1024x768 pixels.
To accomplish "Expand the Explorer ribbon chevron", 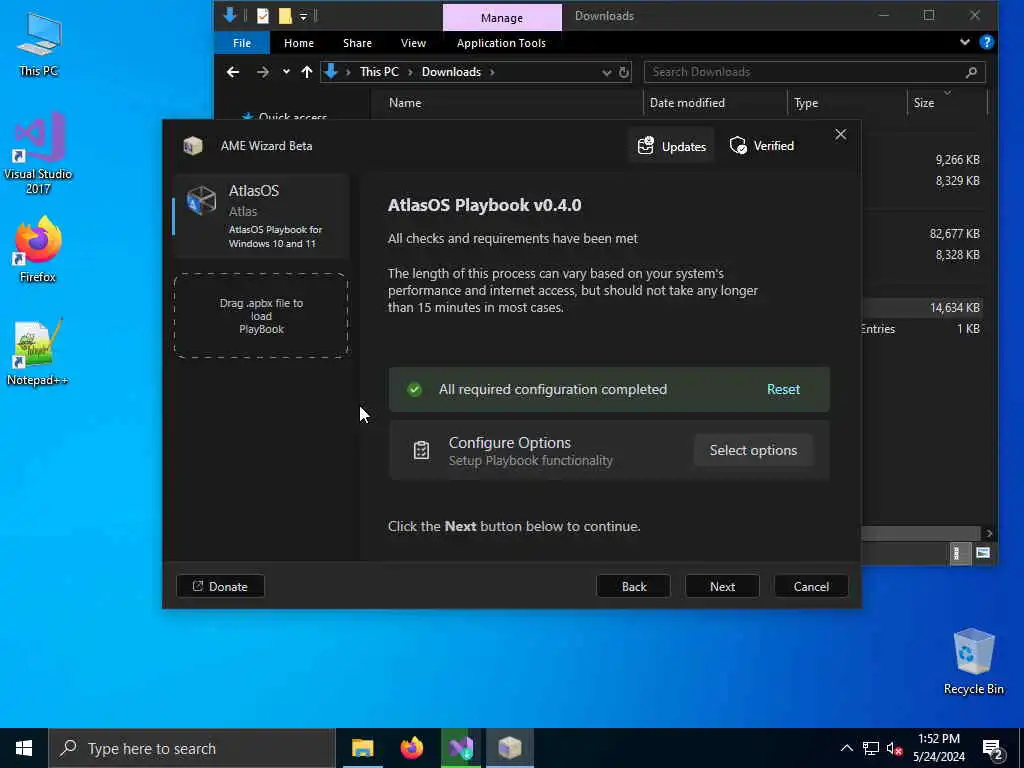I will [x=965, y=42].
